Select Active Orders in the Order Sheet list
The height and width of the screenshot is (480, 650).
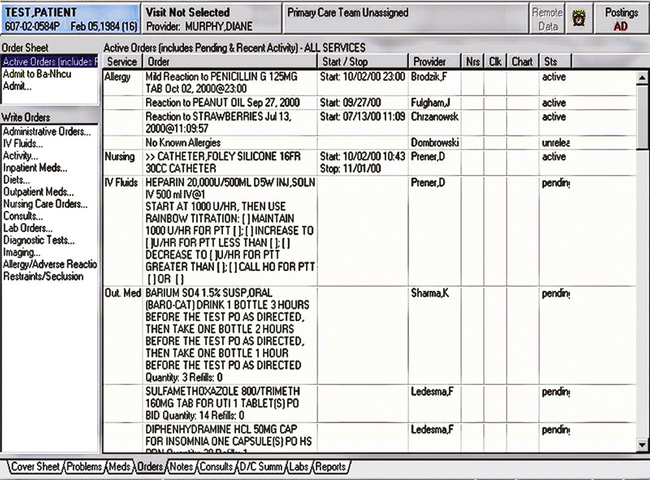tap(49, 63)
